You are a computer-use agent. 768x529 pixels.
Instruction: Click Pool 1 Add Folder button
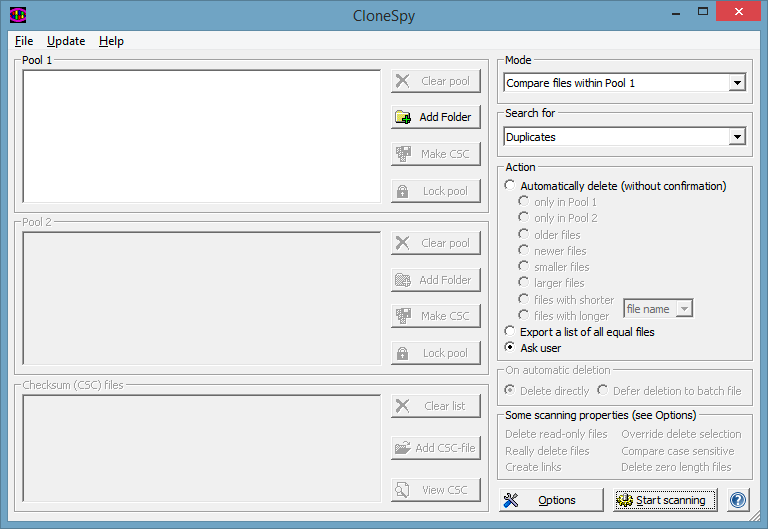(435, 117)
